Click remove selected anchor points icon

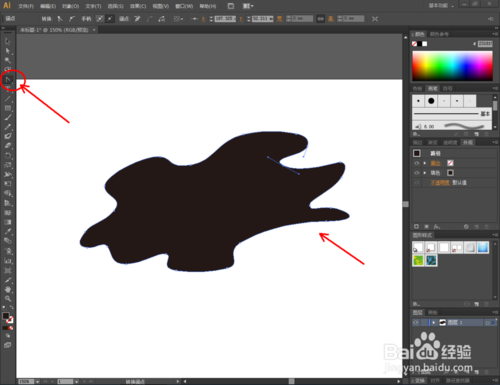point(137,19)
